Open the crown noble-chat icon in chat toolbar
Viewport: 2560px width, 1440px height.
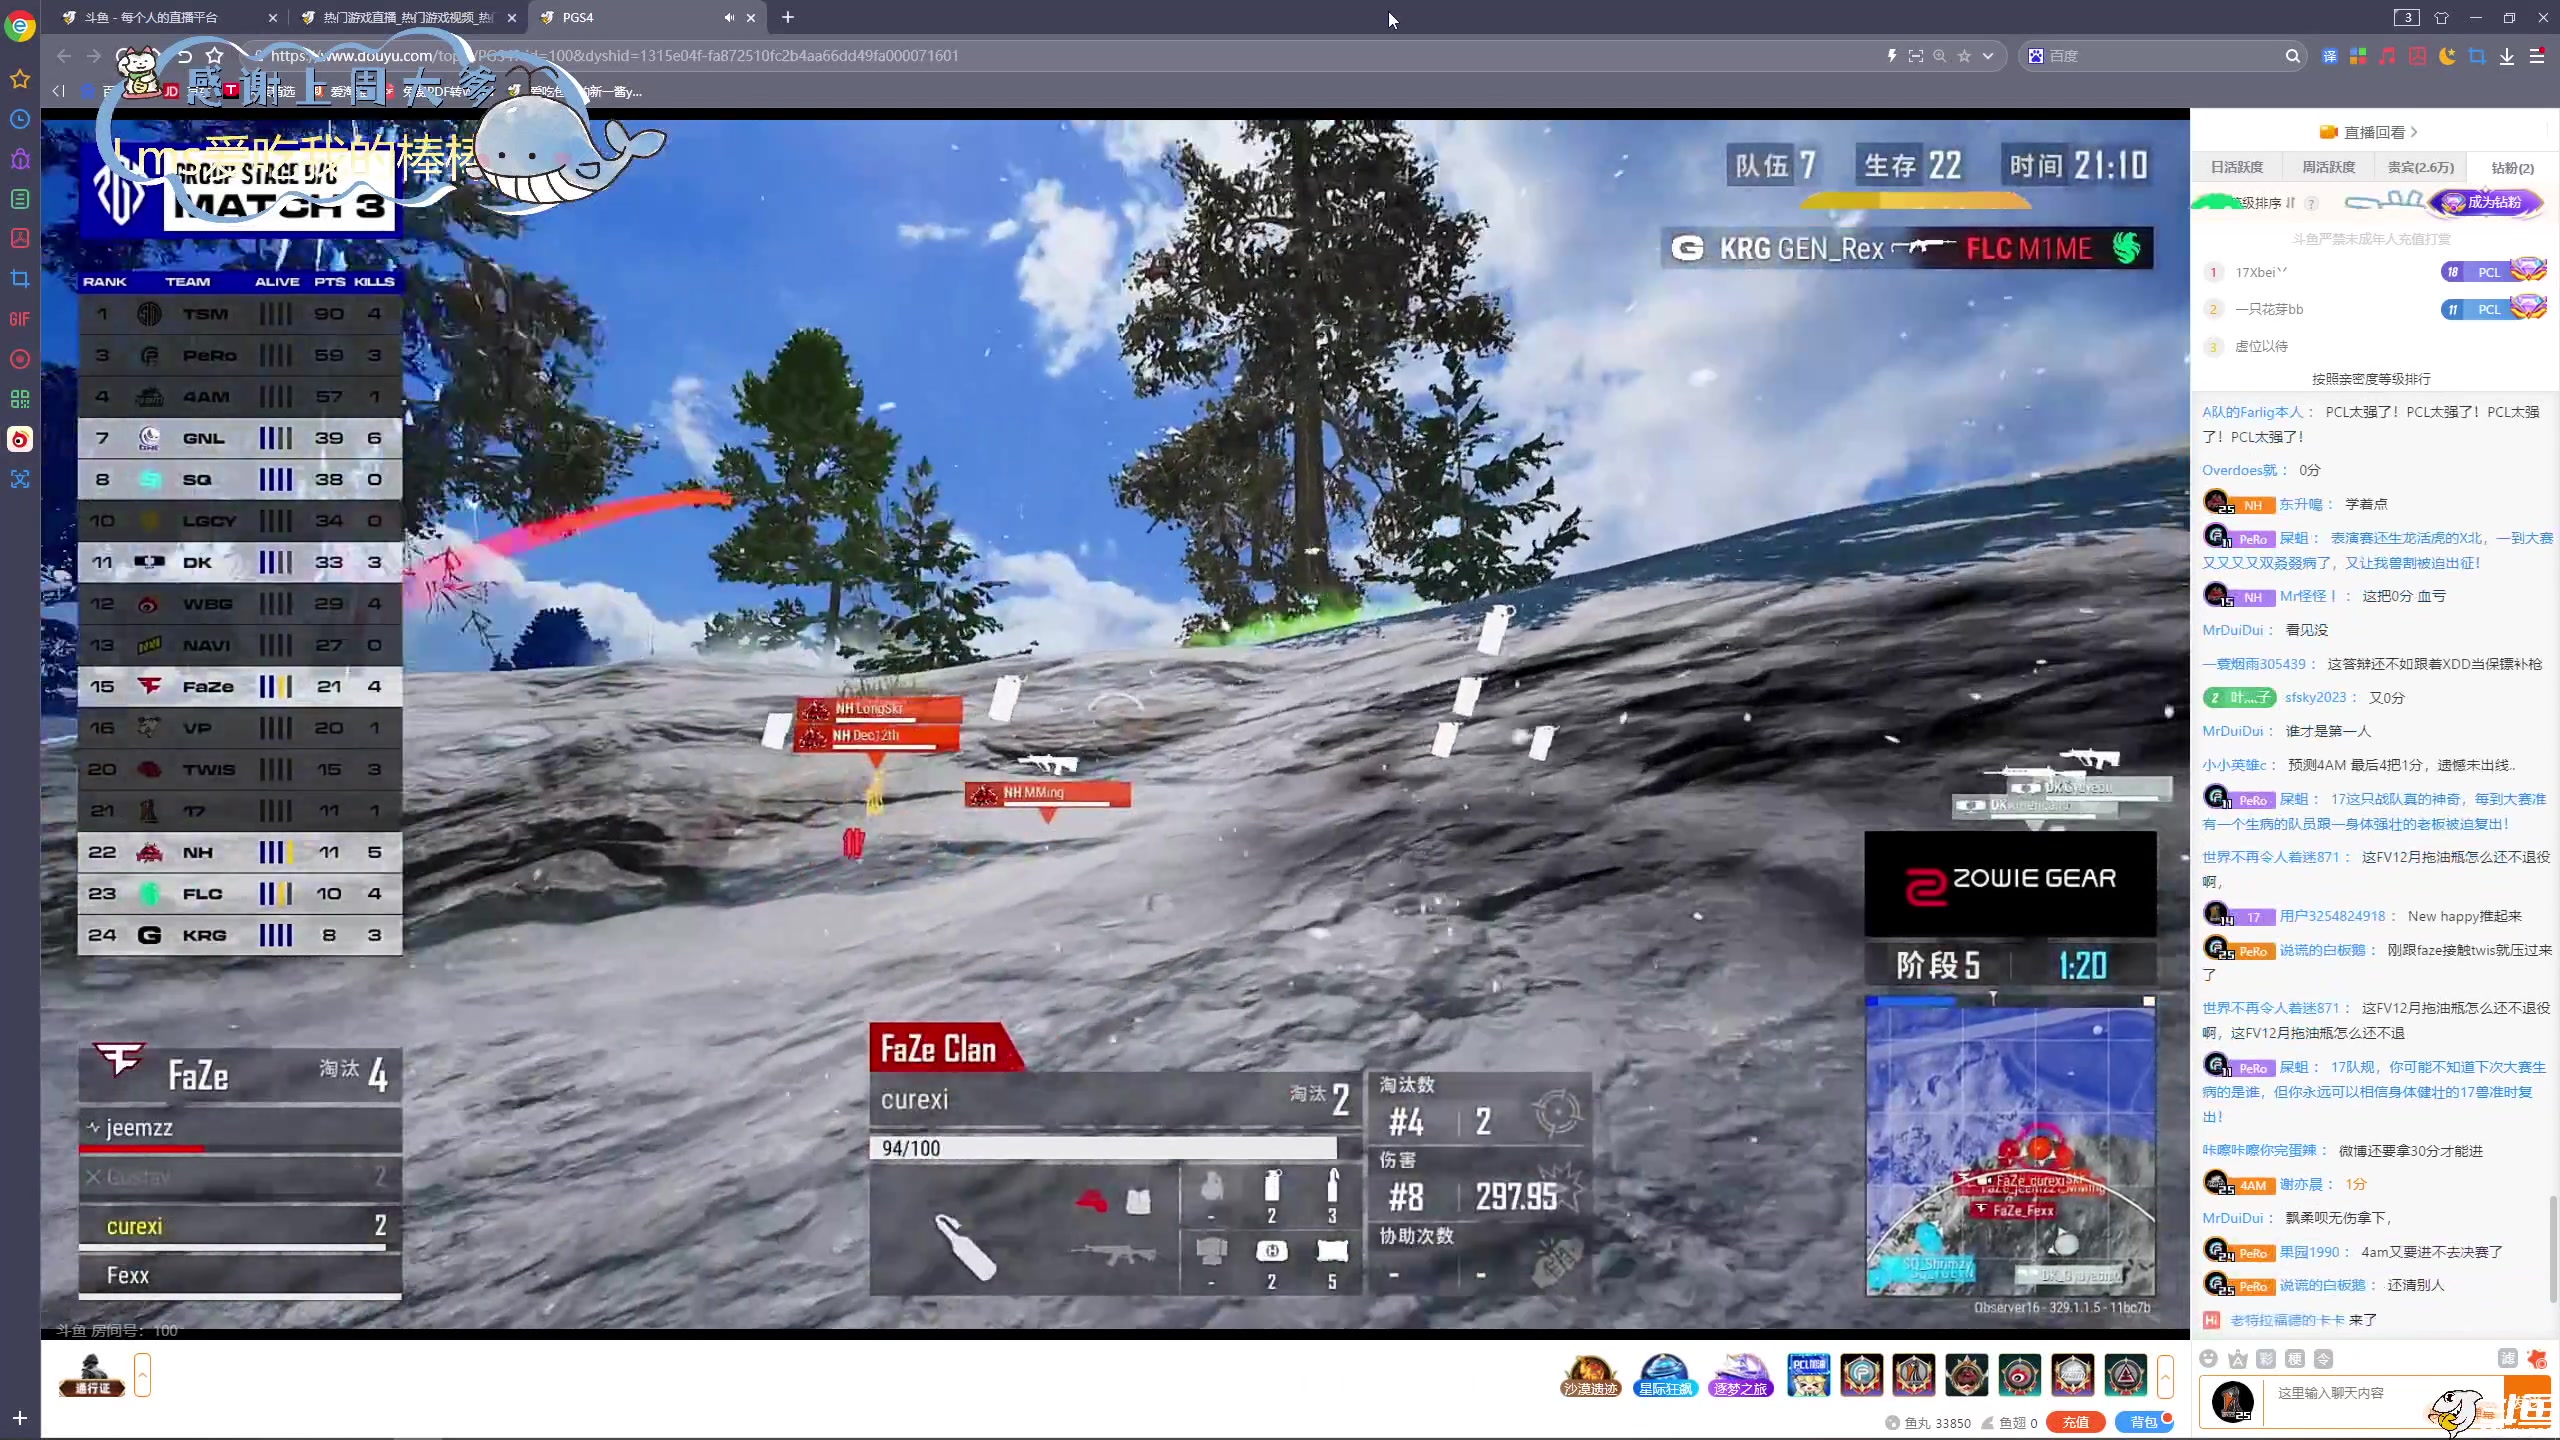click(2238, 1358)
